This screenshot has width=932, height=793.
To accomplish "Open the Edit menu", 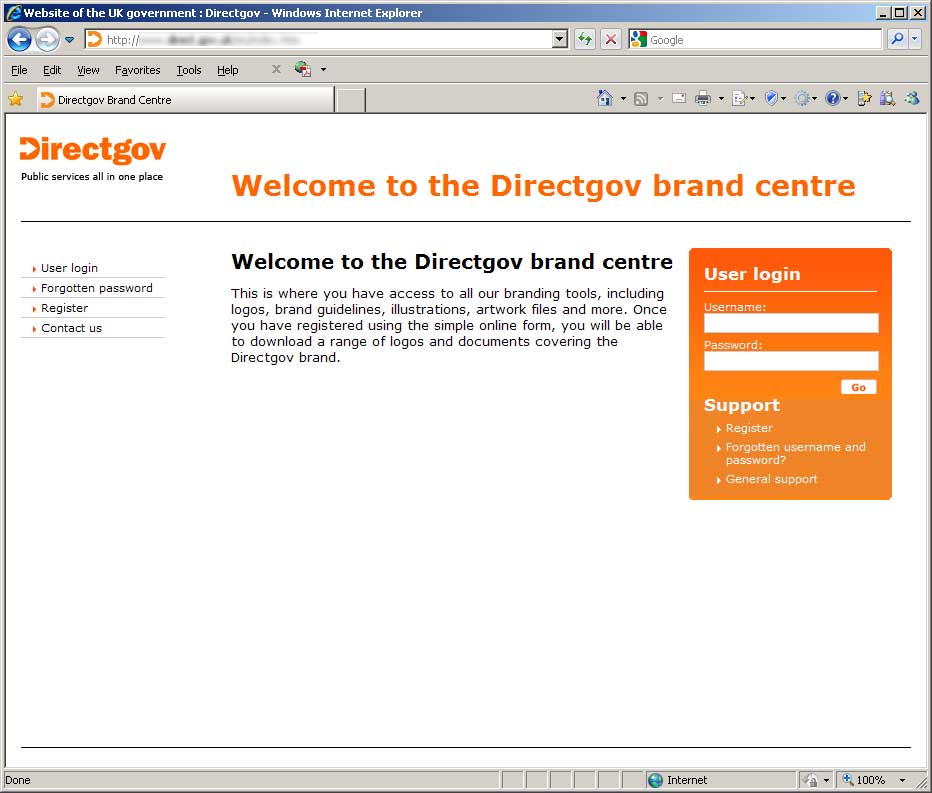I will tap(52, 70).
